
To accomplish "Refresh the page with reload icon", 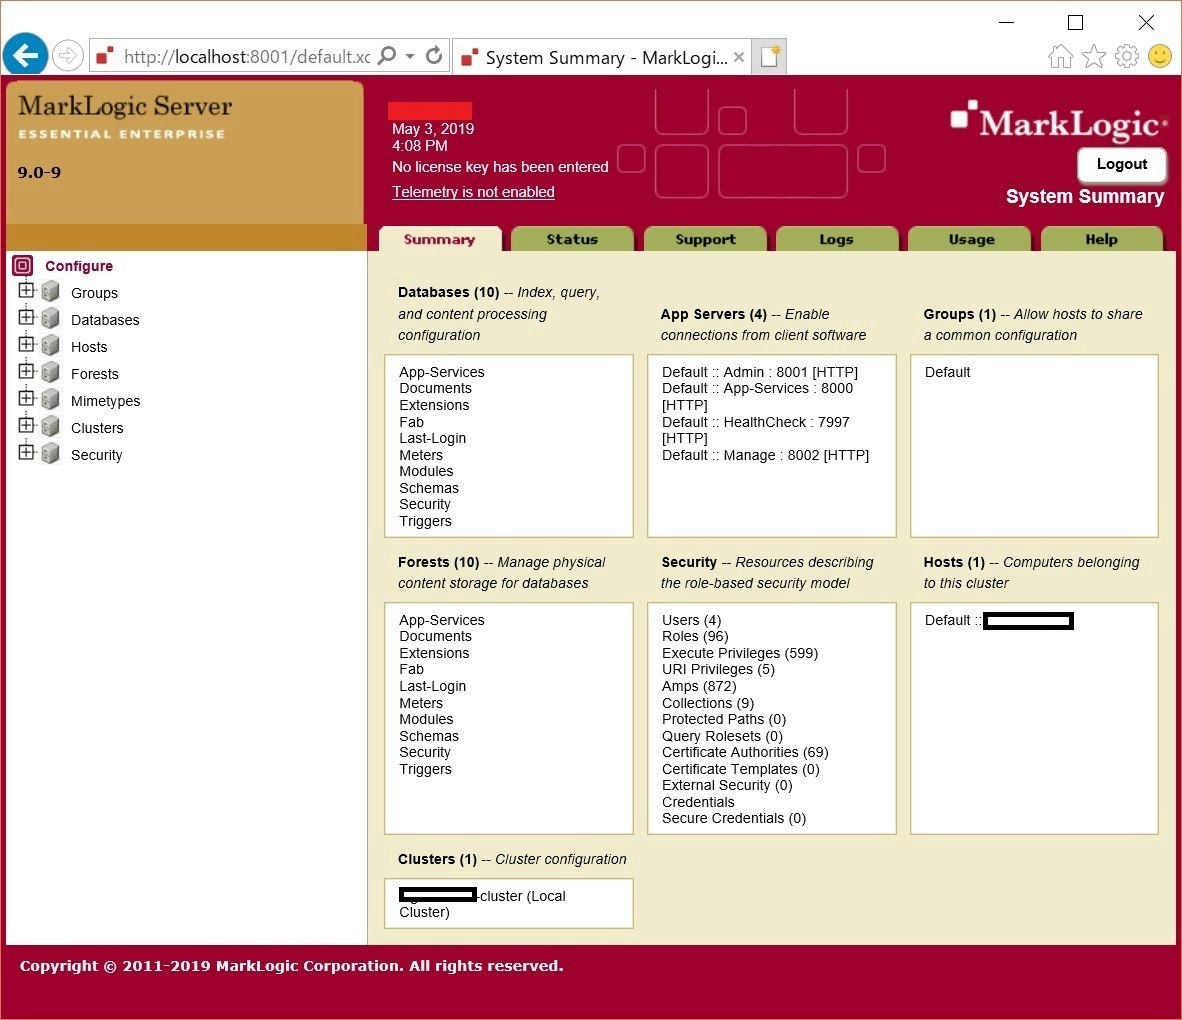I will [434, 56].
